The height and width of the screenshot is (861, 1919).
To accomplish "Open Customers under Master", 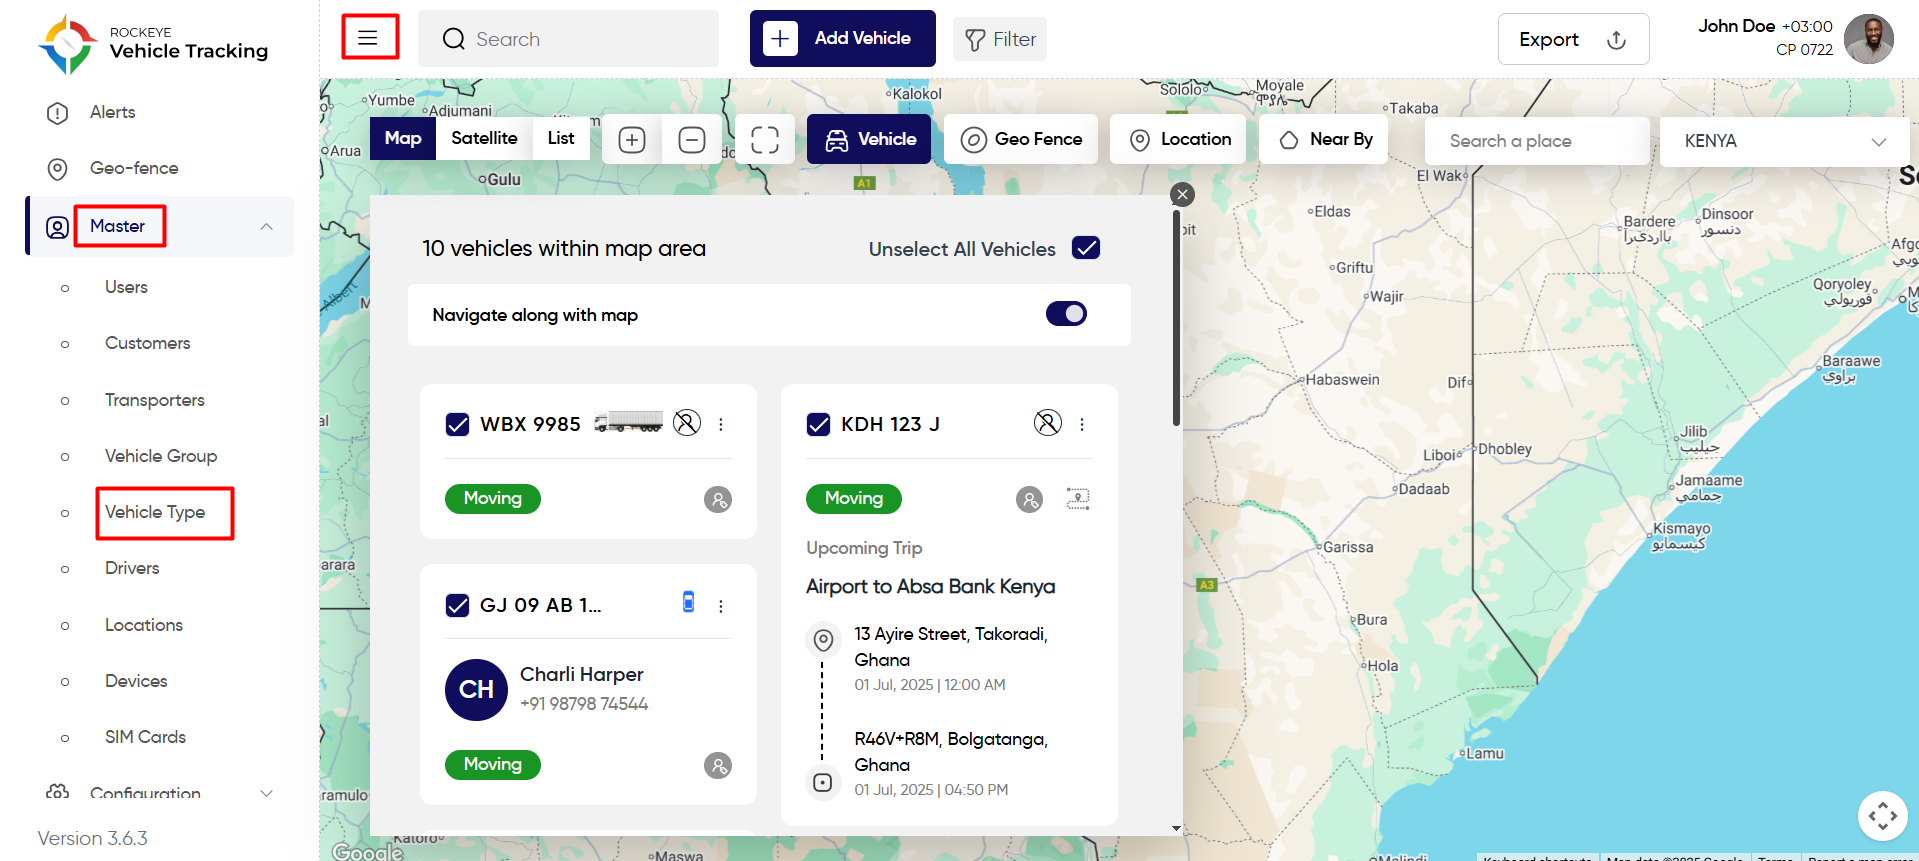I will pyautogui.click(x=147, y=343).
